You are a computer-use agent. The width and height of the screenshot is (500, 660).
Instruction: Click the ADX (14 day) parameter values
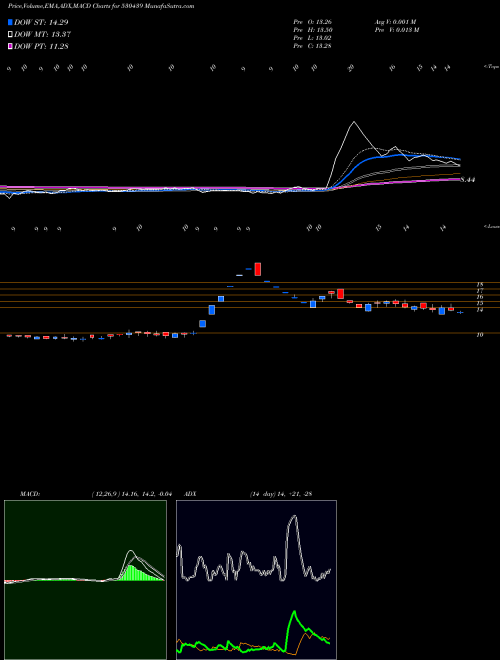tap(281, 494)
